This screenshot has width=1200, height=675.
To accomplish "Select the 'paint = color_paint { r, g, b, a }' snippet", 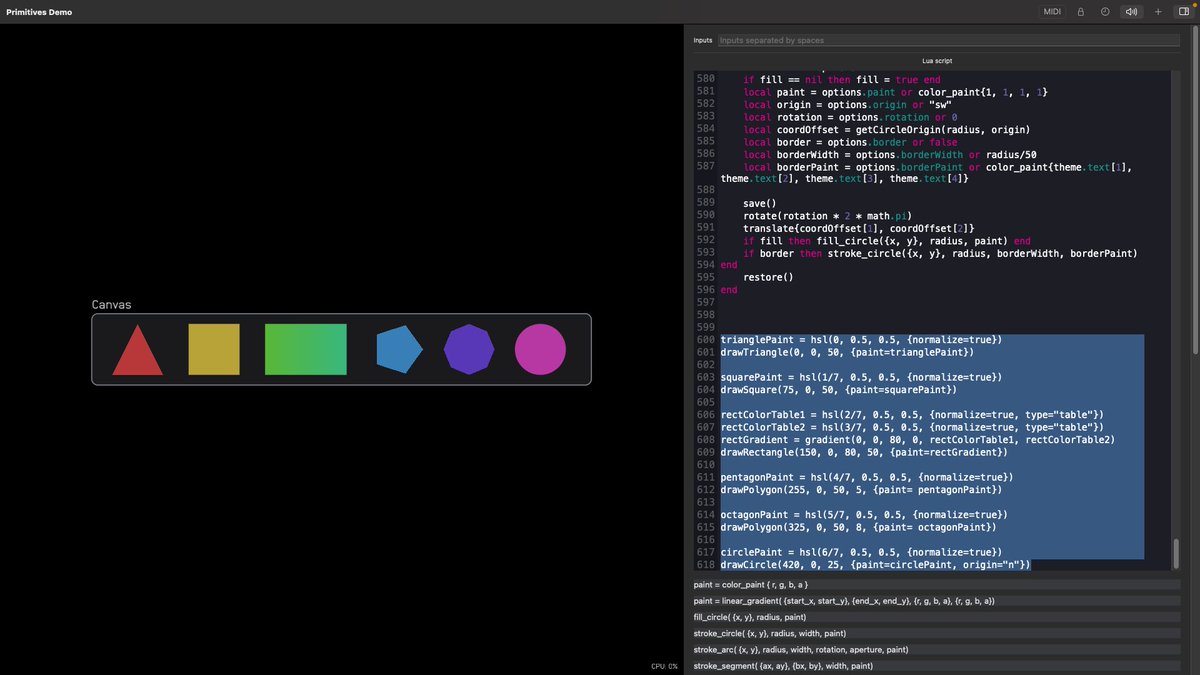I will (937, 585).
